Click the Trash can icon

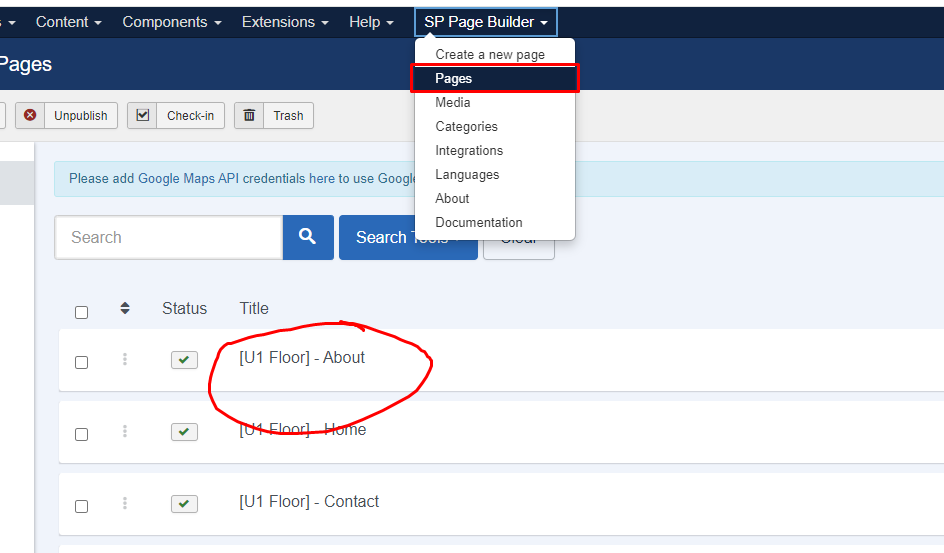click(x=249, y=115)
